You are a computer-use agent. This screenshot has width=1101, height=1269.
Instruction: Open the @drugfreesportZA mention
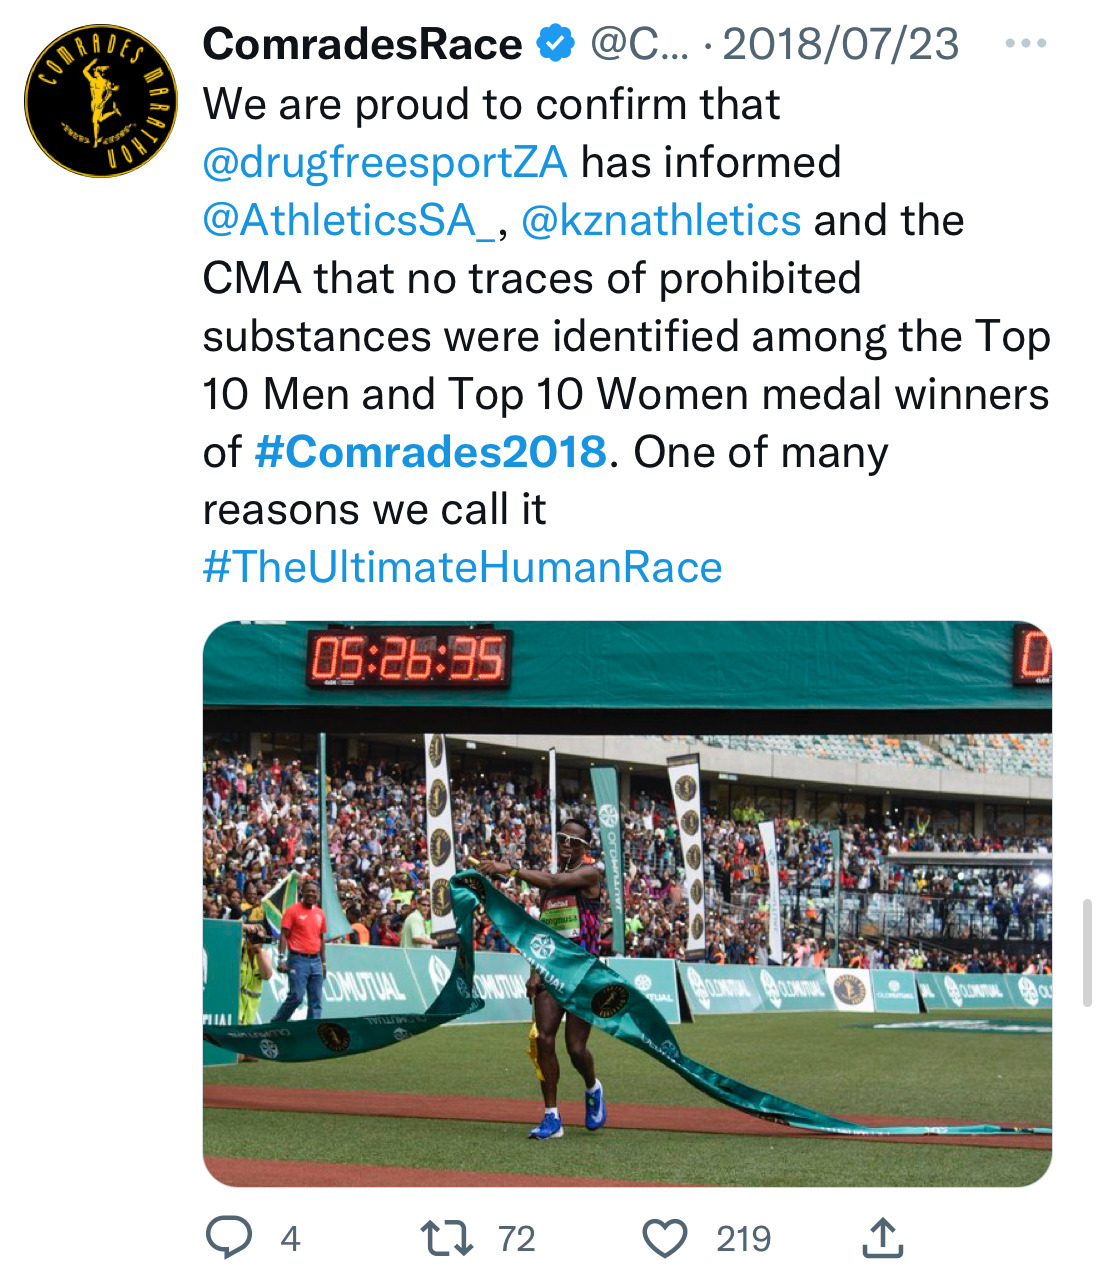tap(385, 162)
